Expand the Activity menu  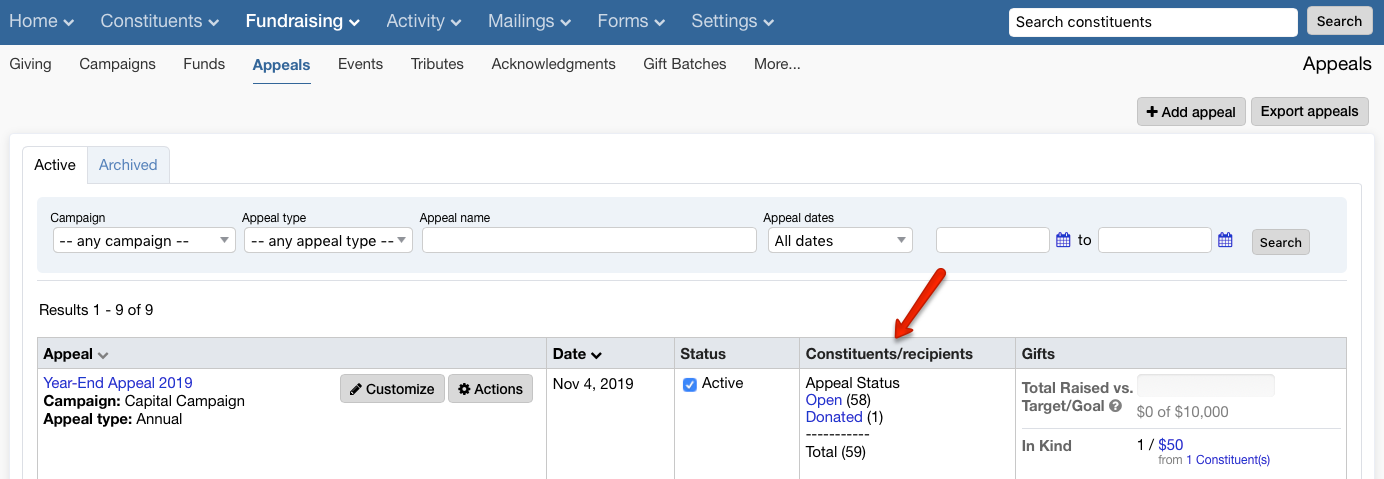[424, 21]
